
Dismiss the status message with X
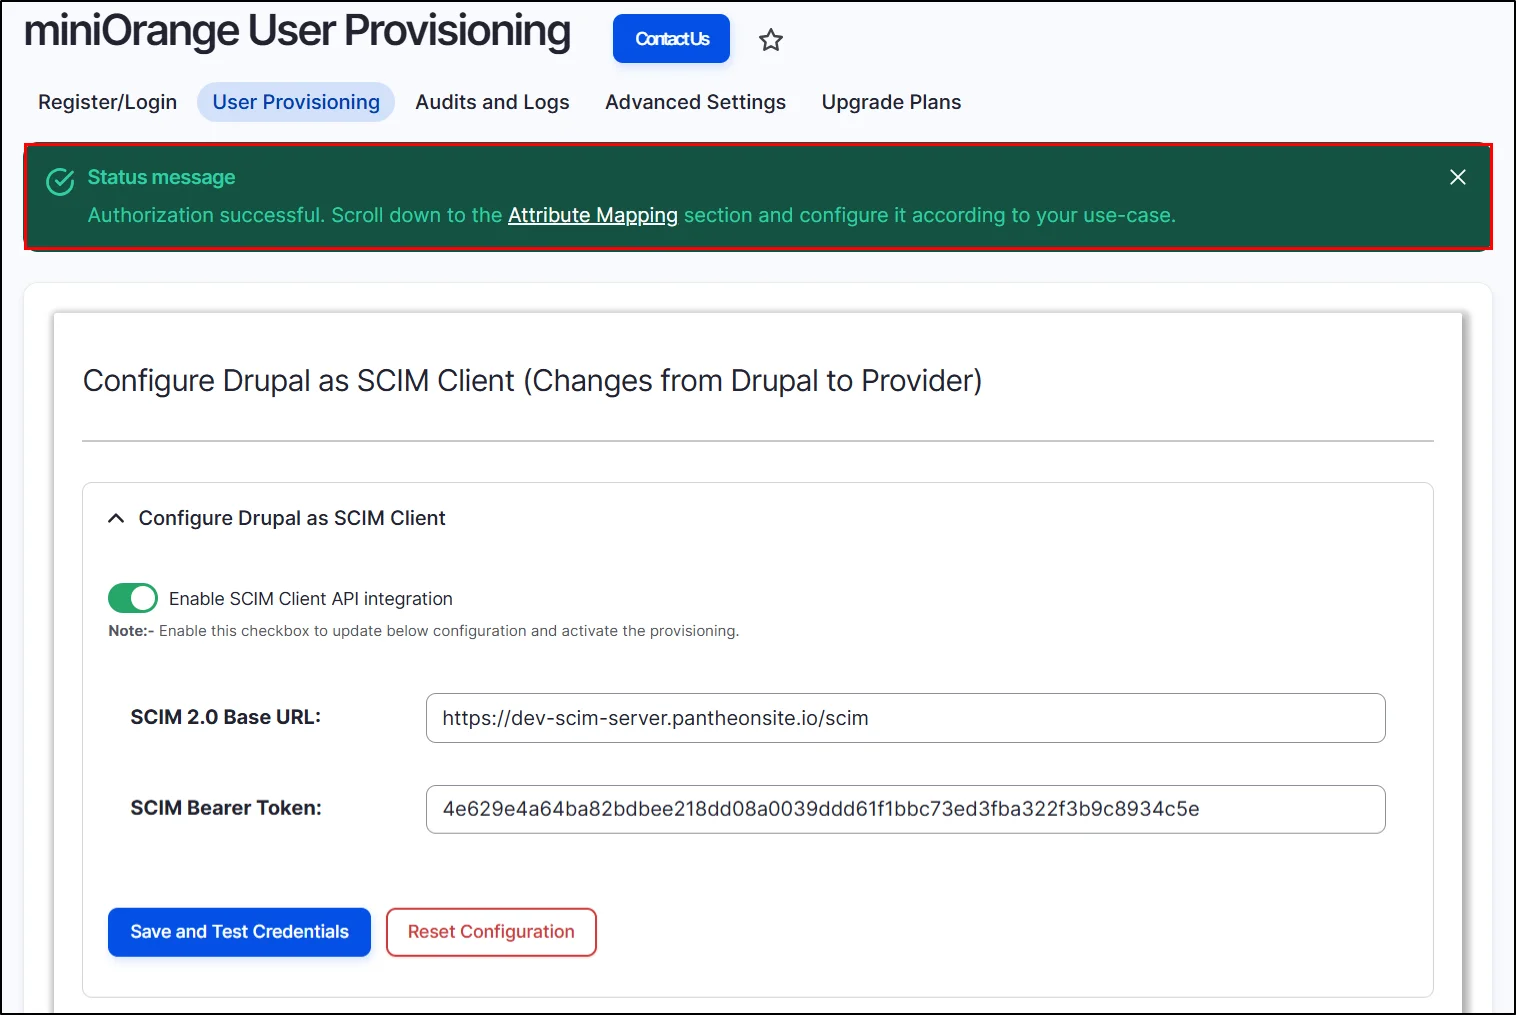[1458, 177]
